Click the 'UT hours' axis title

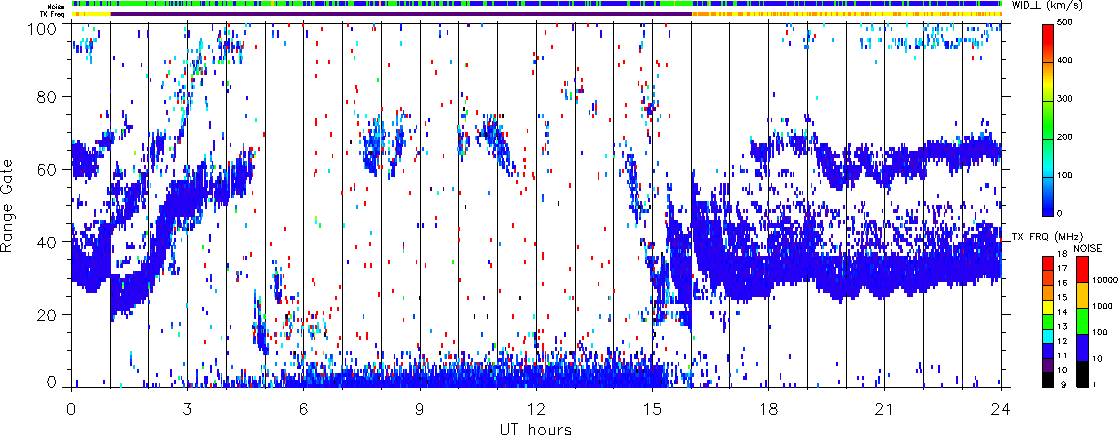[536, 429]
